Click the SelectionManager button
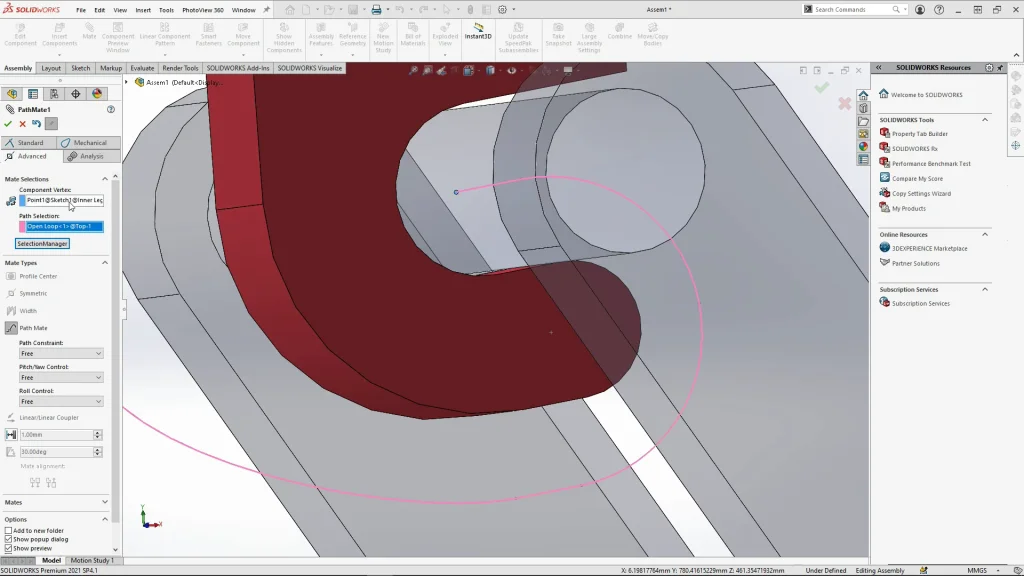Screen dimensions: 1024x576 pyautogui.click(x=42, y=244)
